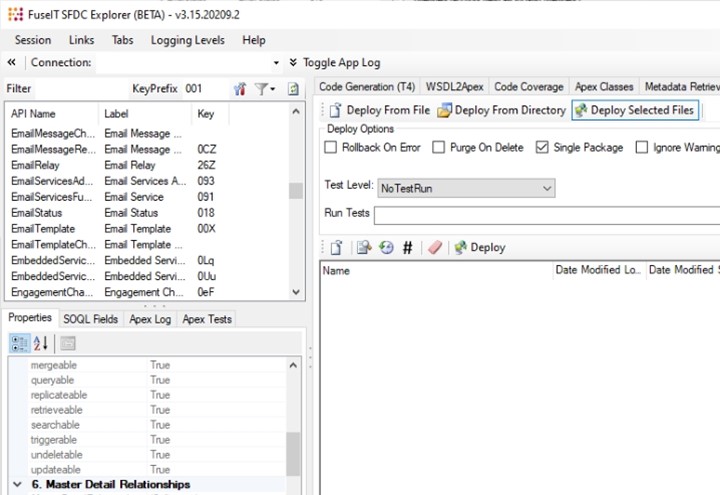The image size is (720, 495).
Task: Click the hash symbol toolbar icon
Action: [x=407, y=248]
